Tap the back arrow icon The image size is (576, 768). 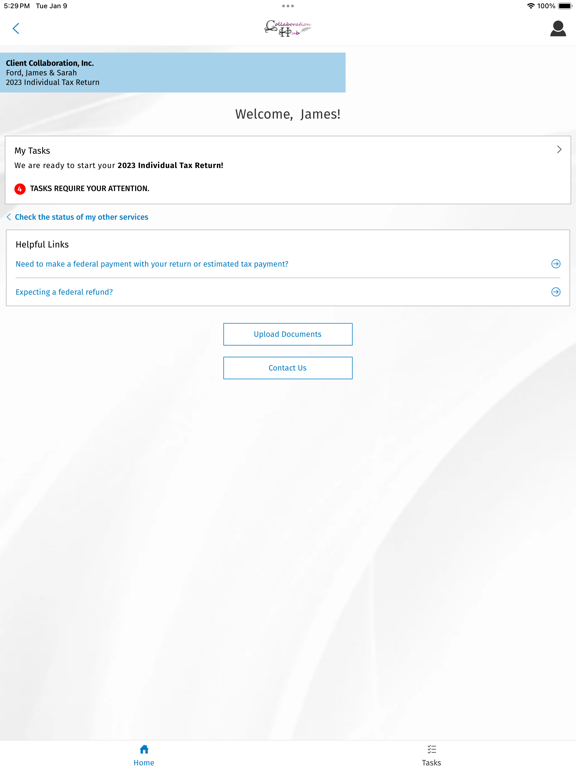coord(16,28)
